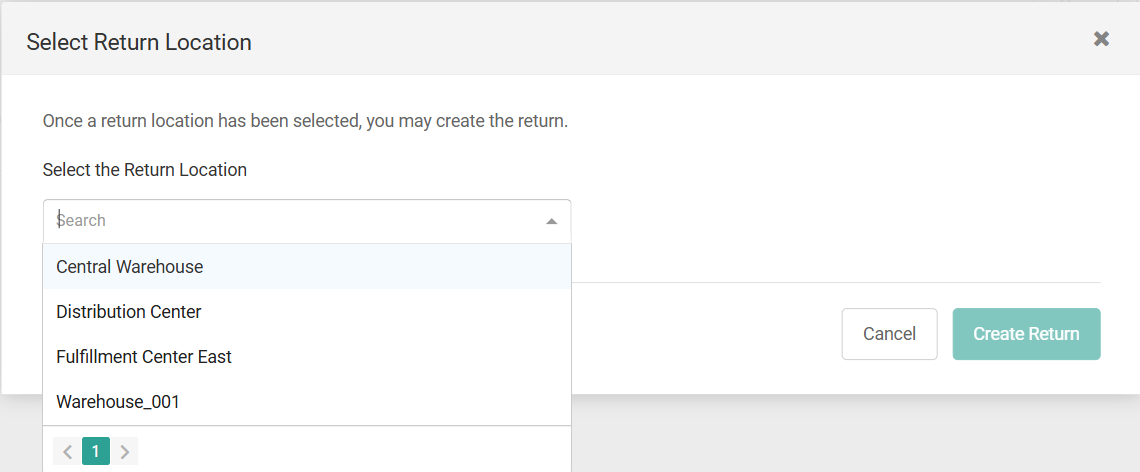This screenshot has width=1140, height=472.
Task: Click the pagination strip beside the page arrows
Action: (350, 452)
